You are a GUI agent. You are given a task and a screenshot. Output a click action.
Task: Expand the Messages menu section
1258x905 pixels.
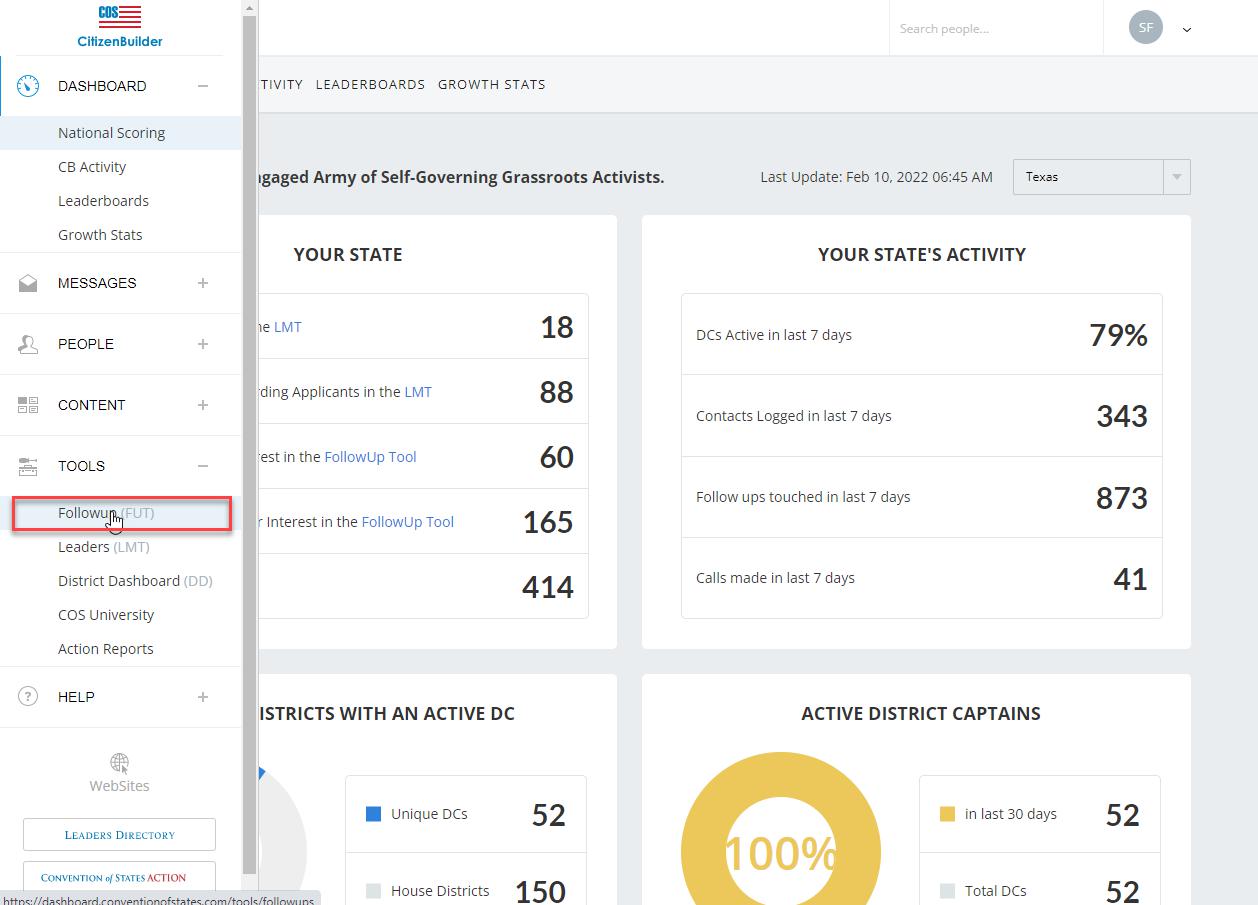coord(203,283)
